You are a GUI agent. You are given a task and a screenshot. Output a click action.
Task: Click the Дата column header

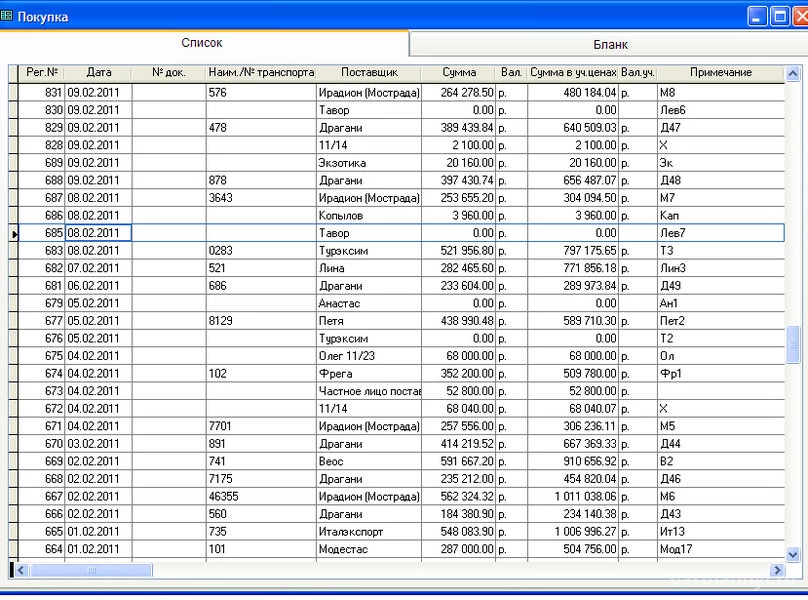click(x=98, y=73)
